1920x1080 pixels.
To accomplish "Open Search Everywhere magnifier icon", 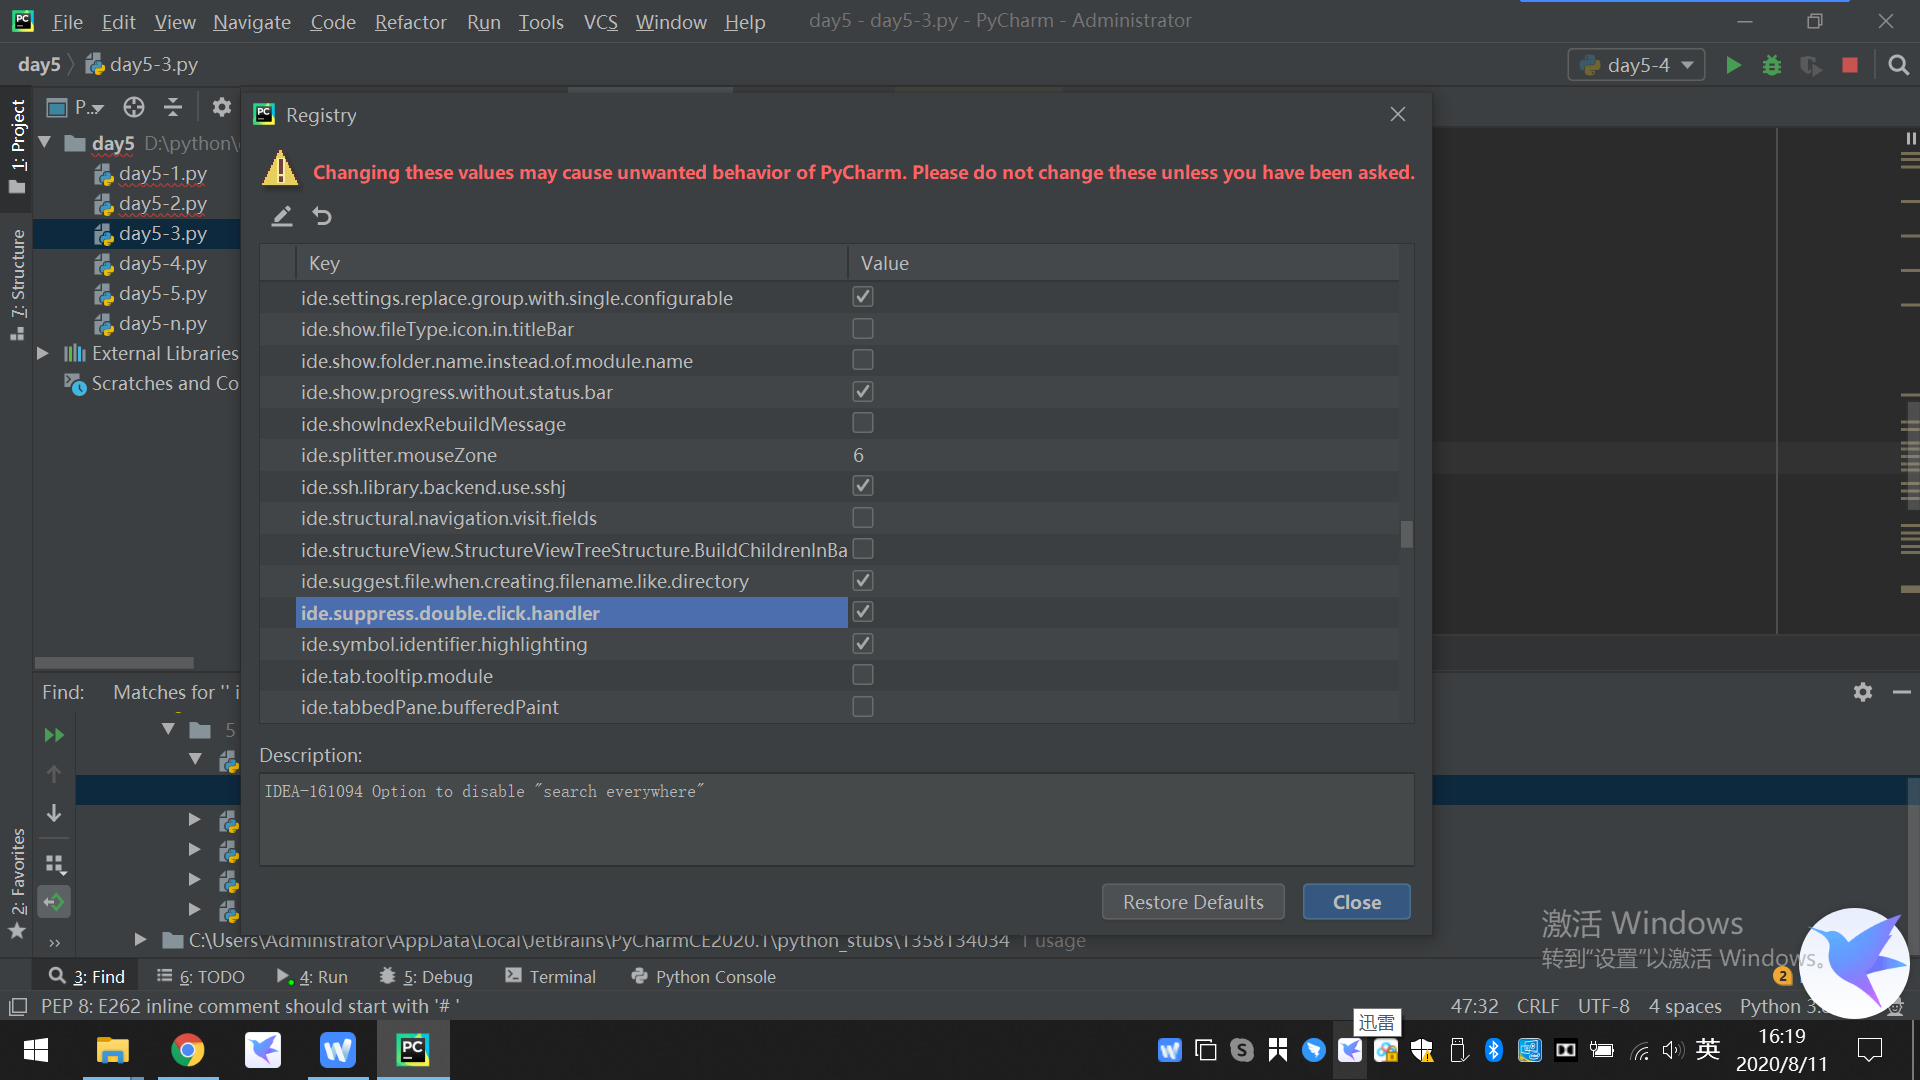I will pyautogui.click(x=1898, y=65).
